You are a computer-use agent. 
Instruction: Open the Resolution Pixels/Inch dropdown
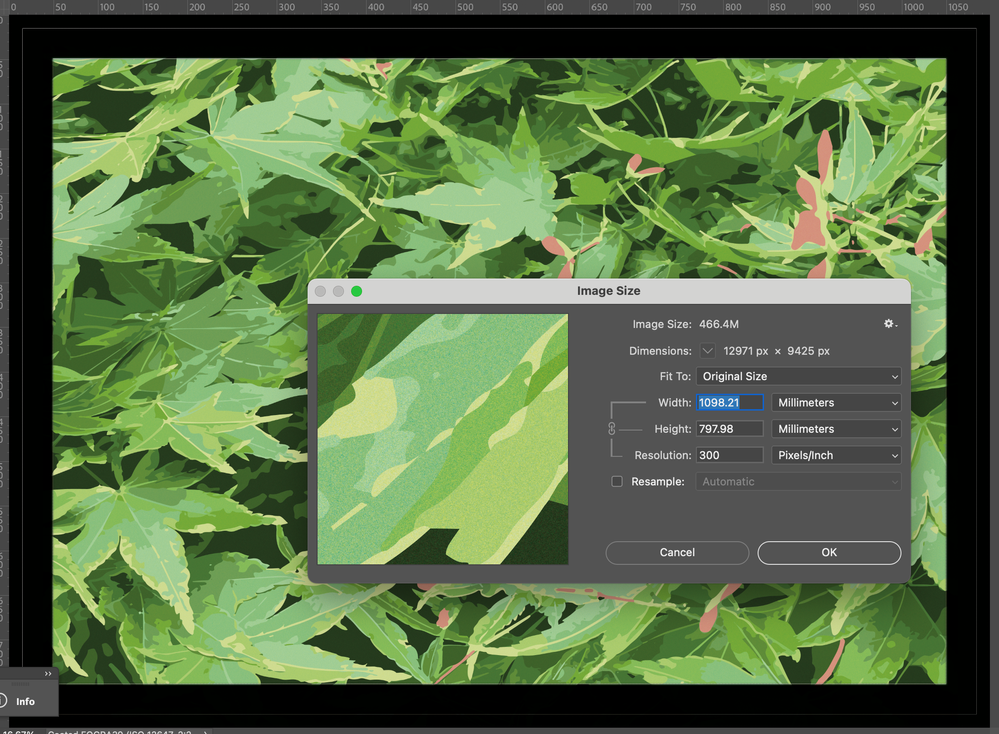click(x=837, y=455)
